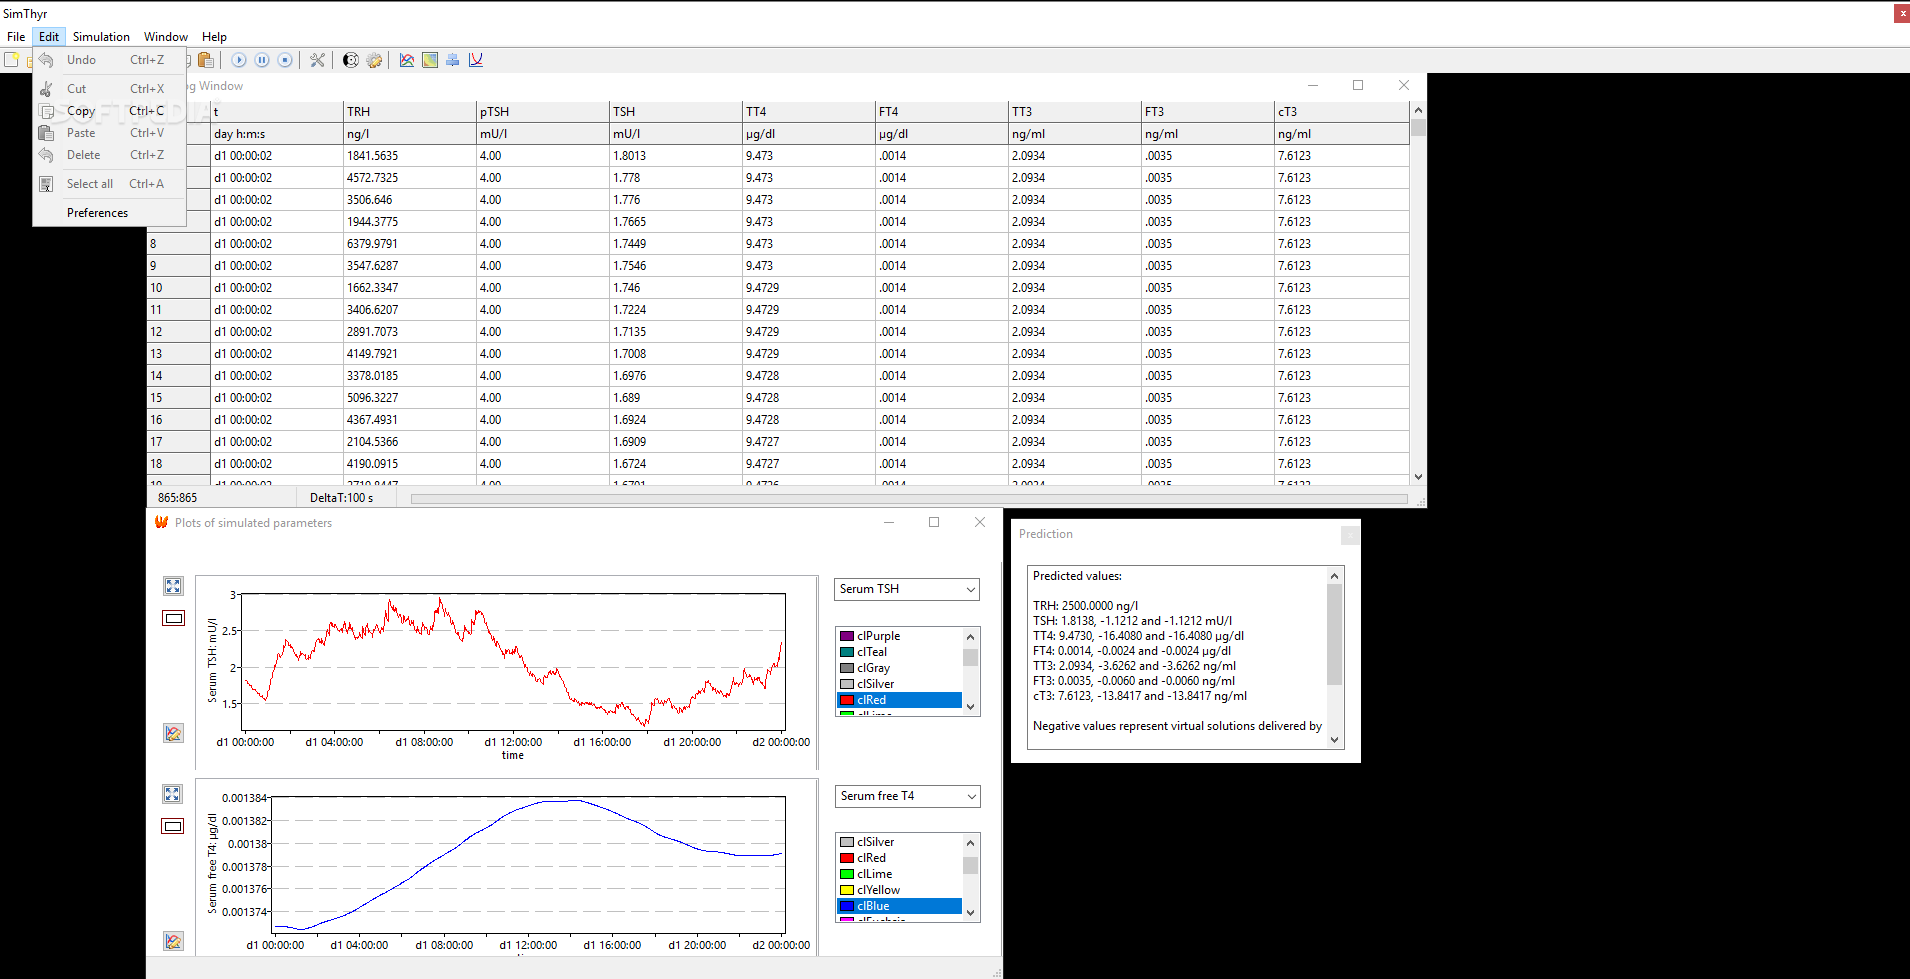Click the scissors Cut icon in Edit menu

click(x=46, y=89)
